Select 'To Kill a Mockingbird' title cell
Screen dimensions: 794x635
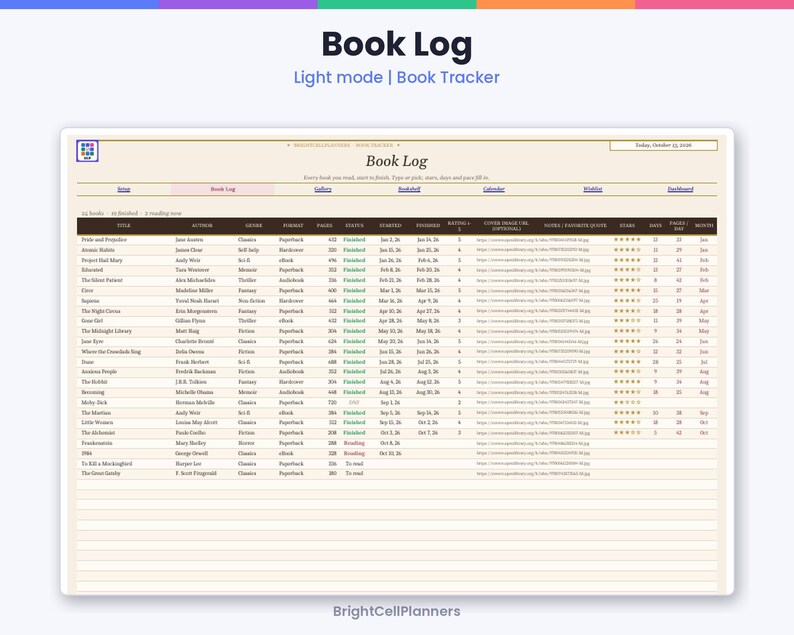point(107,464)
